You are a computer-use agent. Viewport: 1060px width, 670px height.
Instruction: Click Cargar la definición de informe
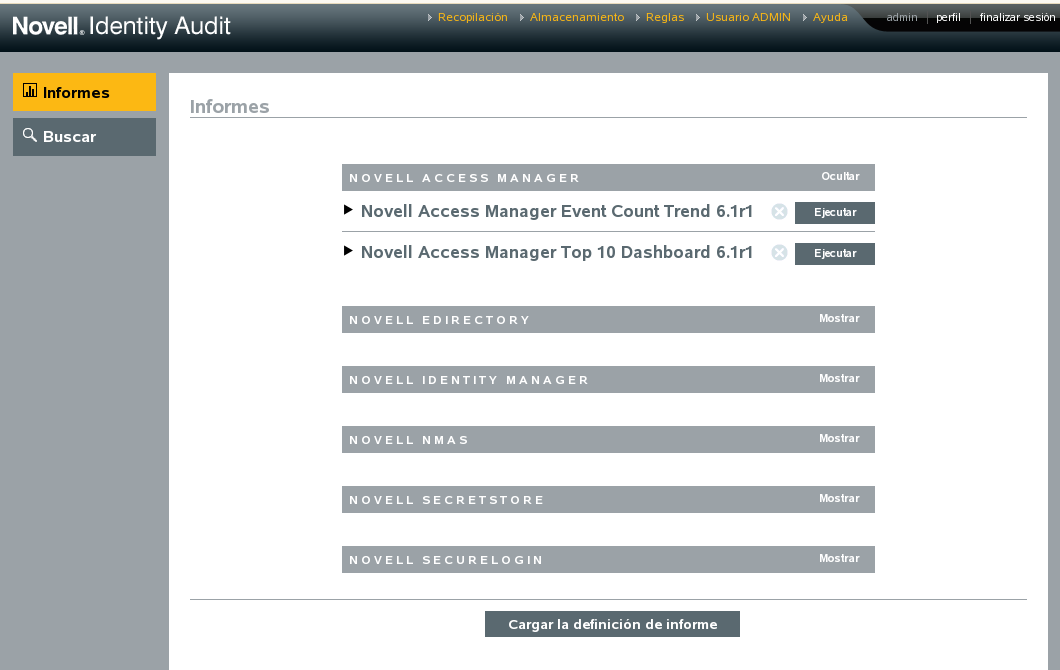[612, 624]
